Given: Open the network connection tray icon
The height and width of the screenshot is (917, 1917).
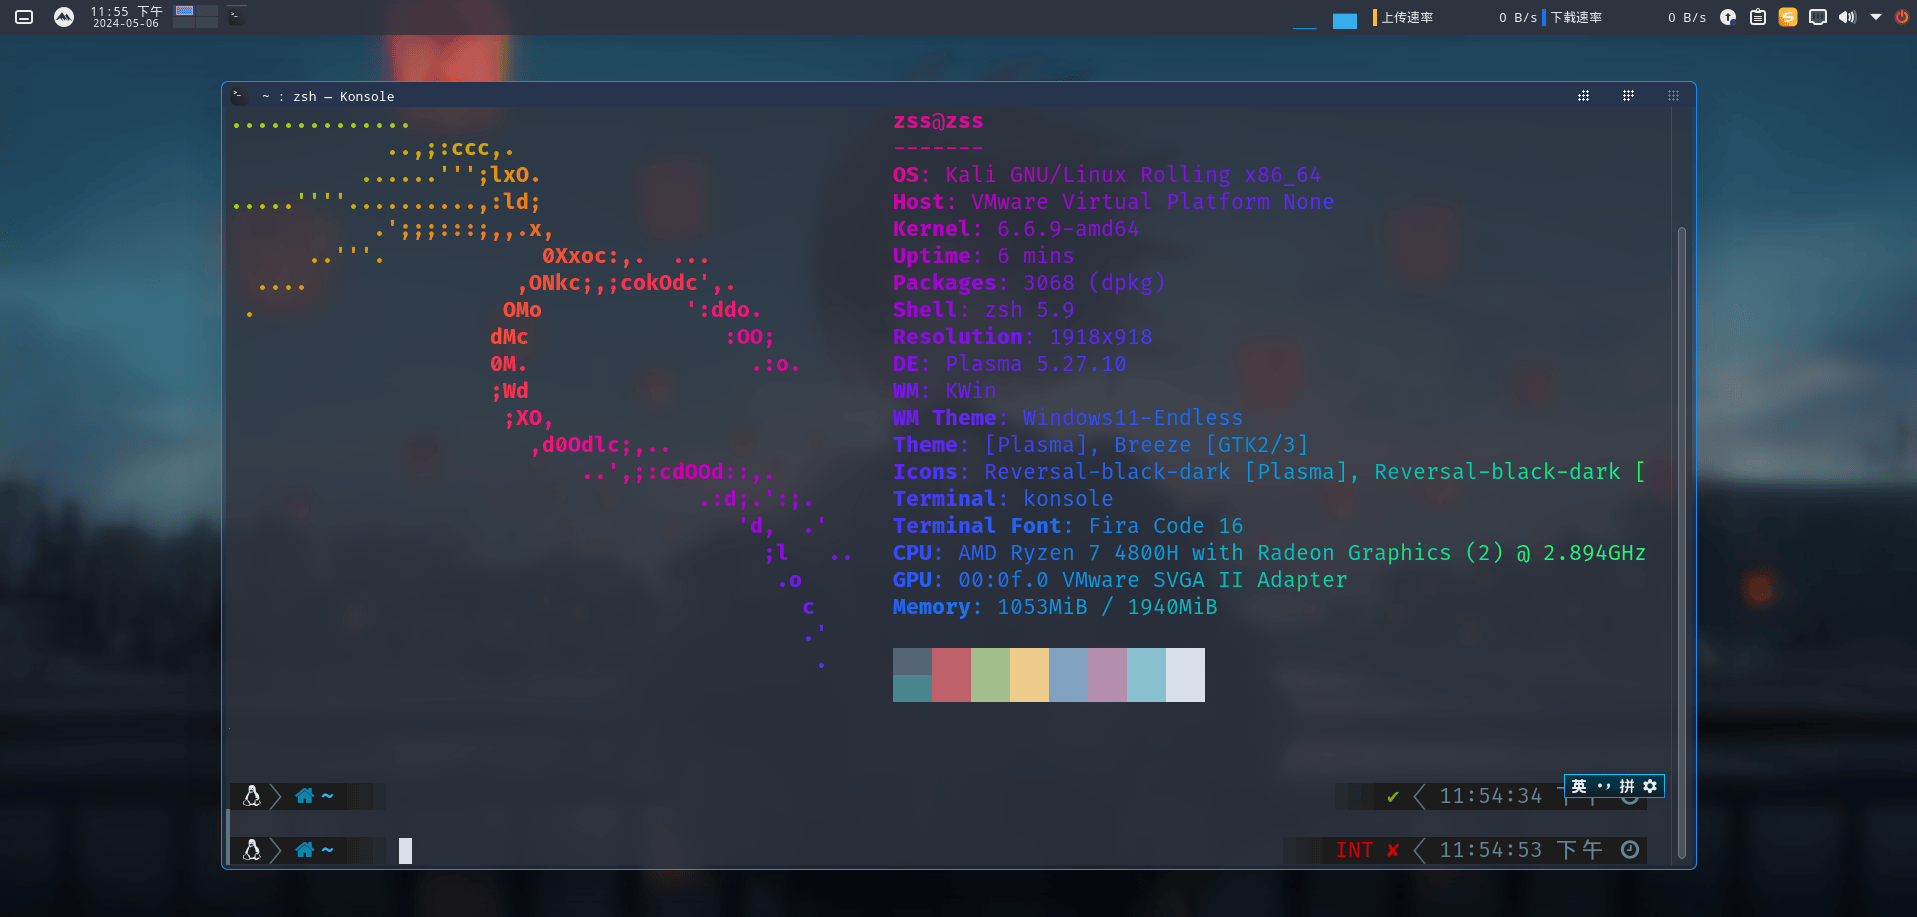Looking at the screenshot, I should [1818, 17].
